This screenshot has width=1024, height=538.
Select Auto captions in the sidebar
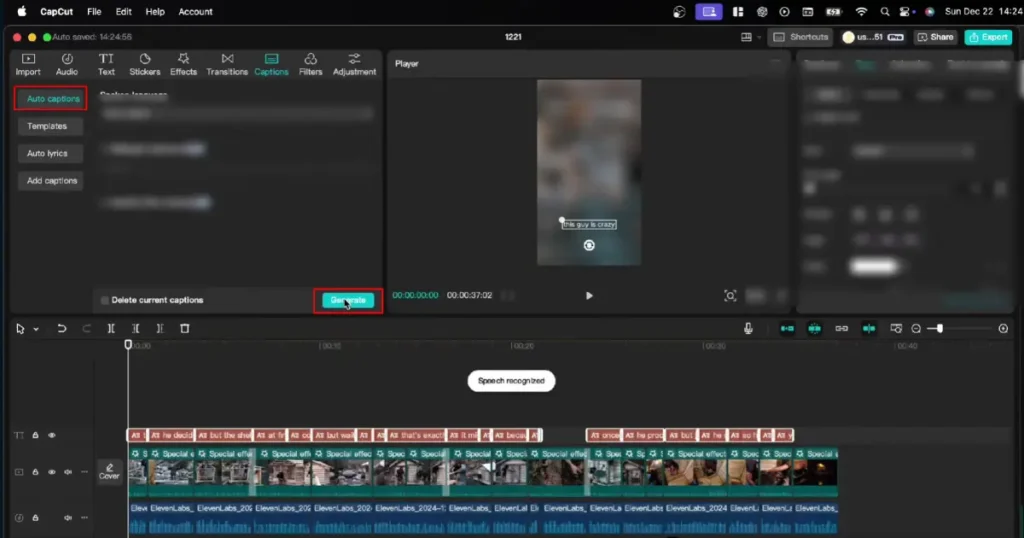point(51,99)
